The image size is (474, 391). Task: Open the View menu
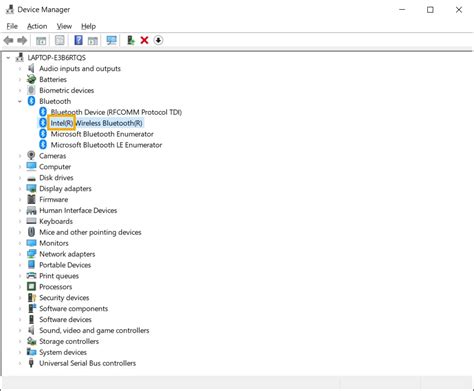64,26
